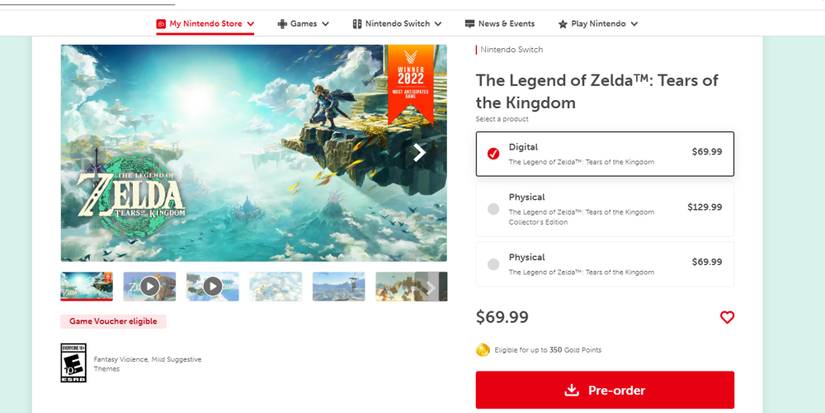Click the Game Voucher eligible badge
The width and height of the screenshot is (825, 413).
113,322
